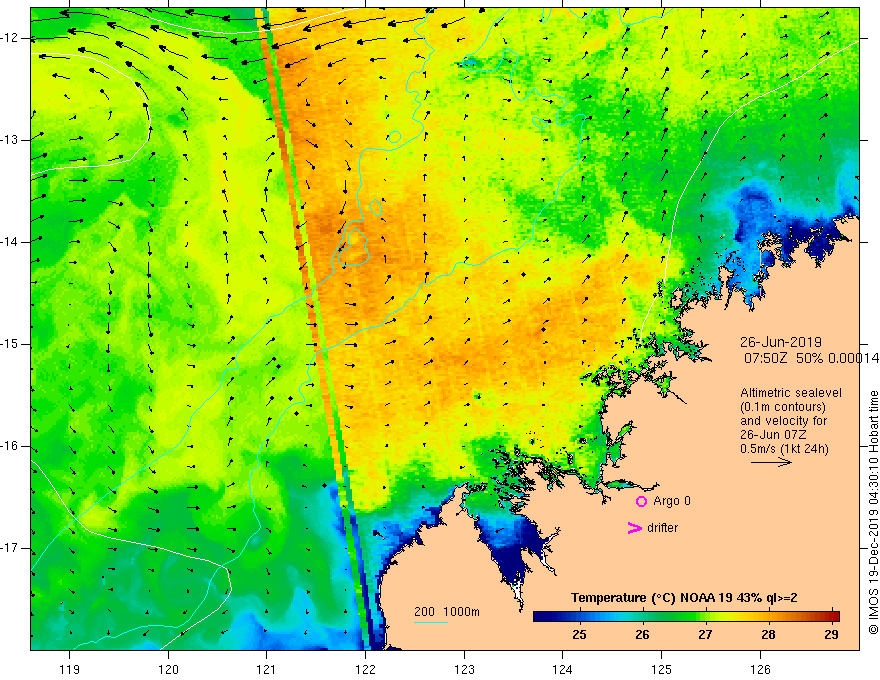
Task: Click the colorbar tick label 29
Action: pos(832,635)
